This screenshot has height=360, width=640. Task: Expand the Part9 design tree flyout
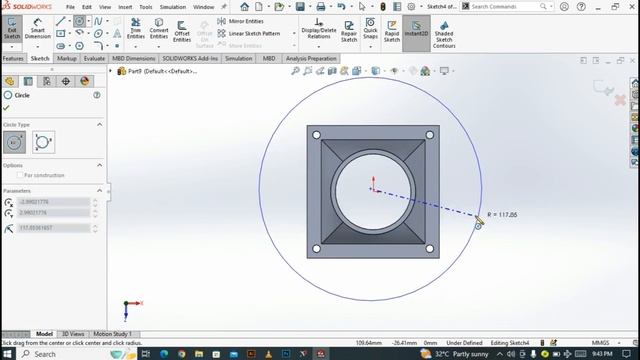110,71
